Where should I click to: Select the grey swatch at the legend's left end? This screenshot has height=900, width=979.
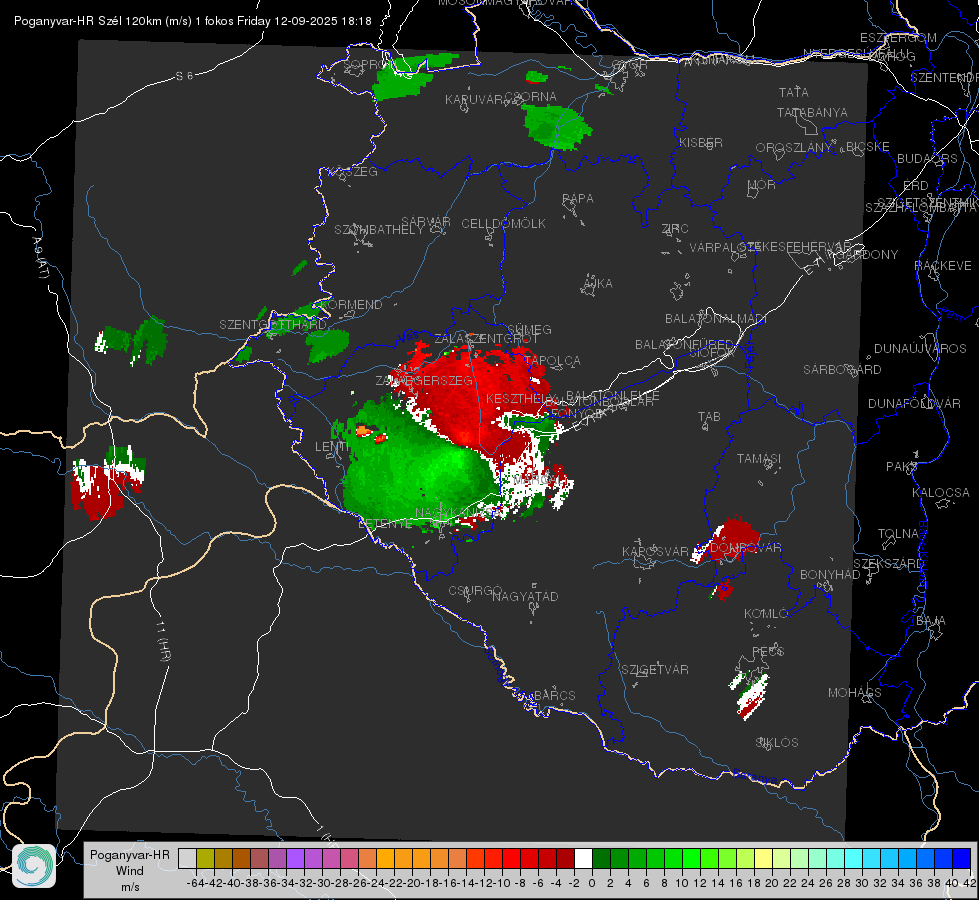click(x=187, y=858)
